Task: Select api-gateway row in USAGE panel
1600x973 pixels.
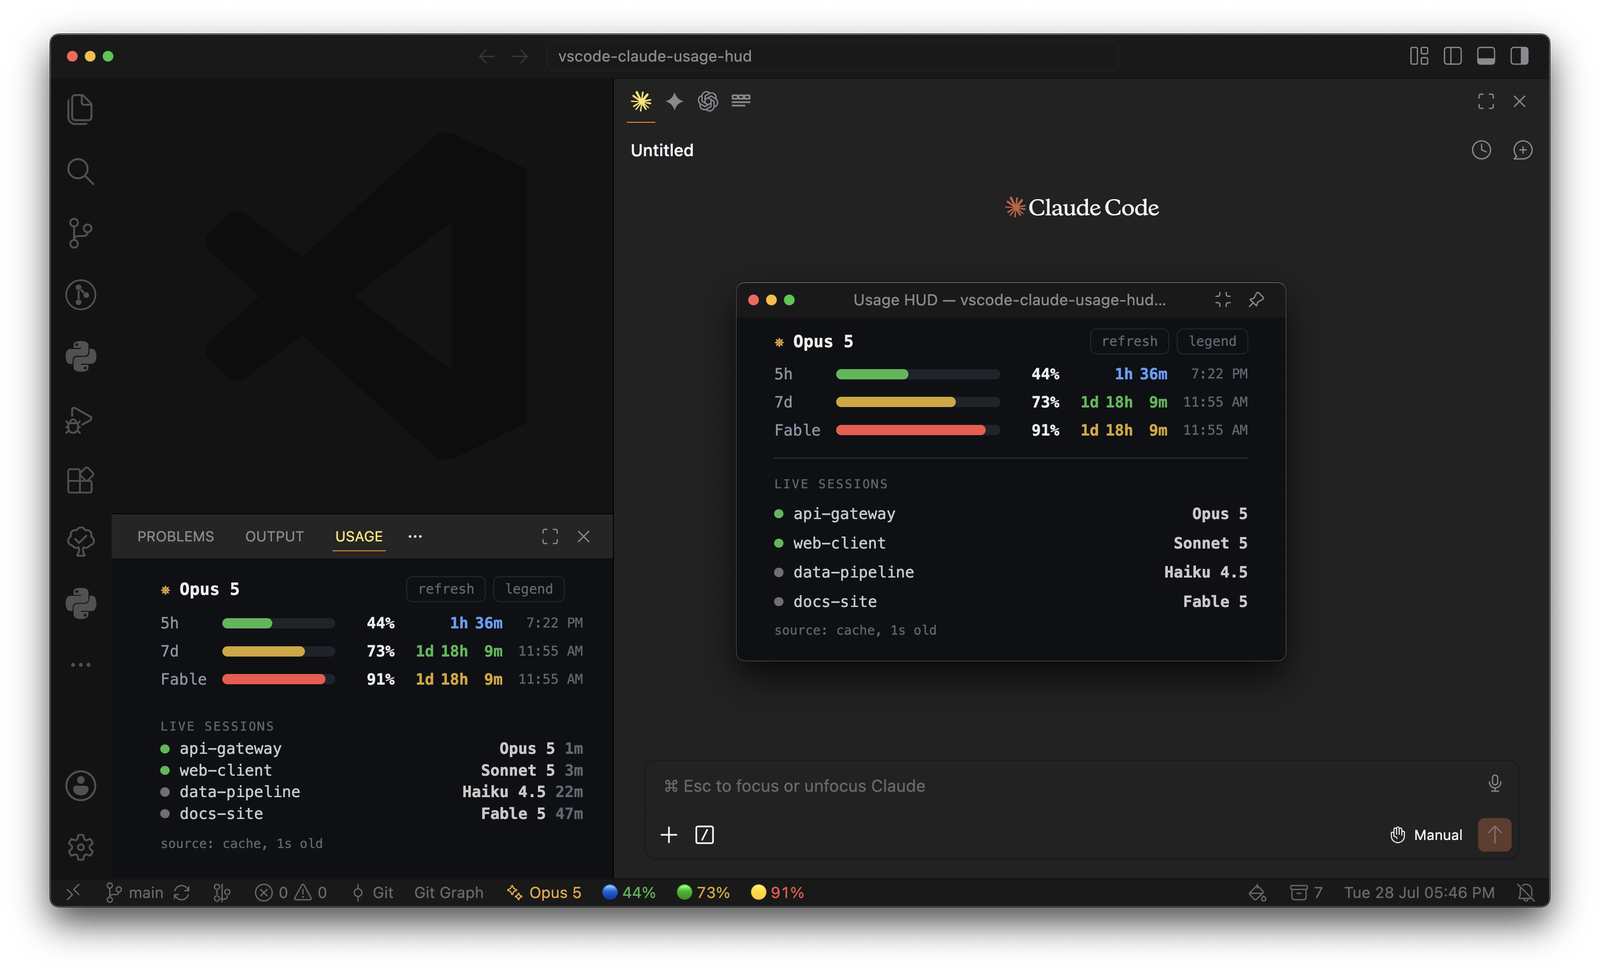Action: tap(371, 748)
